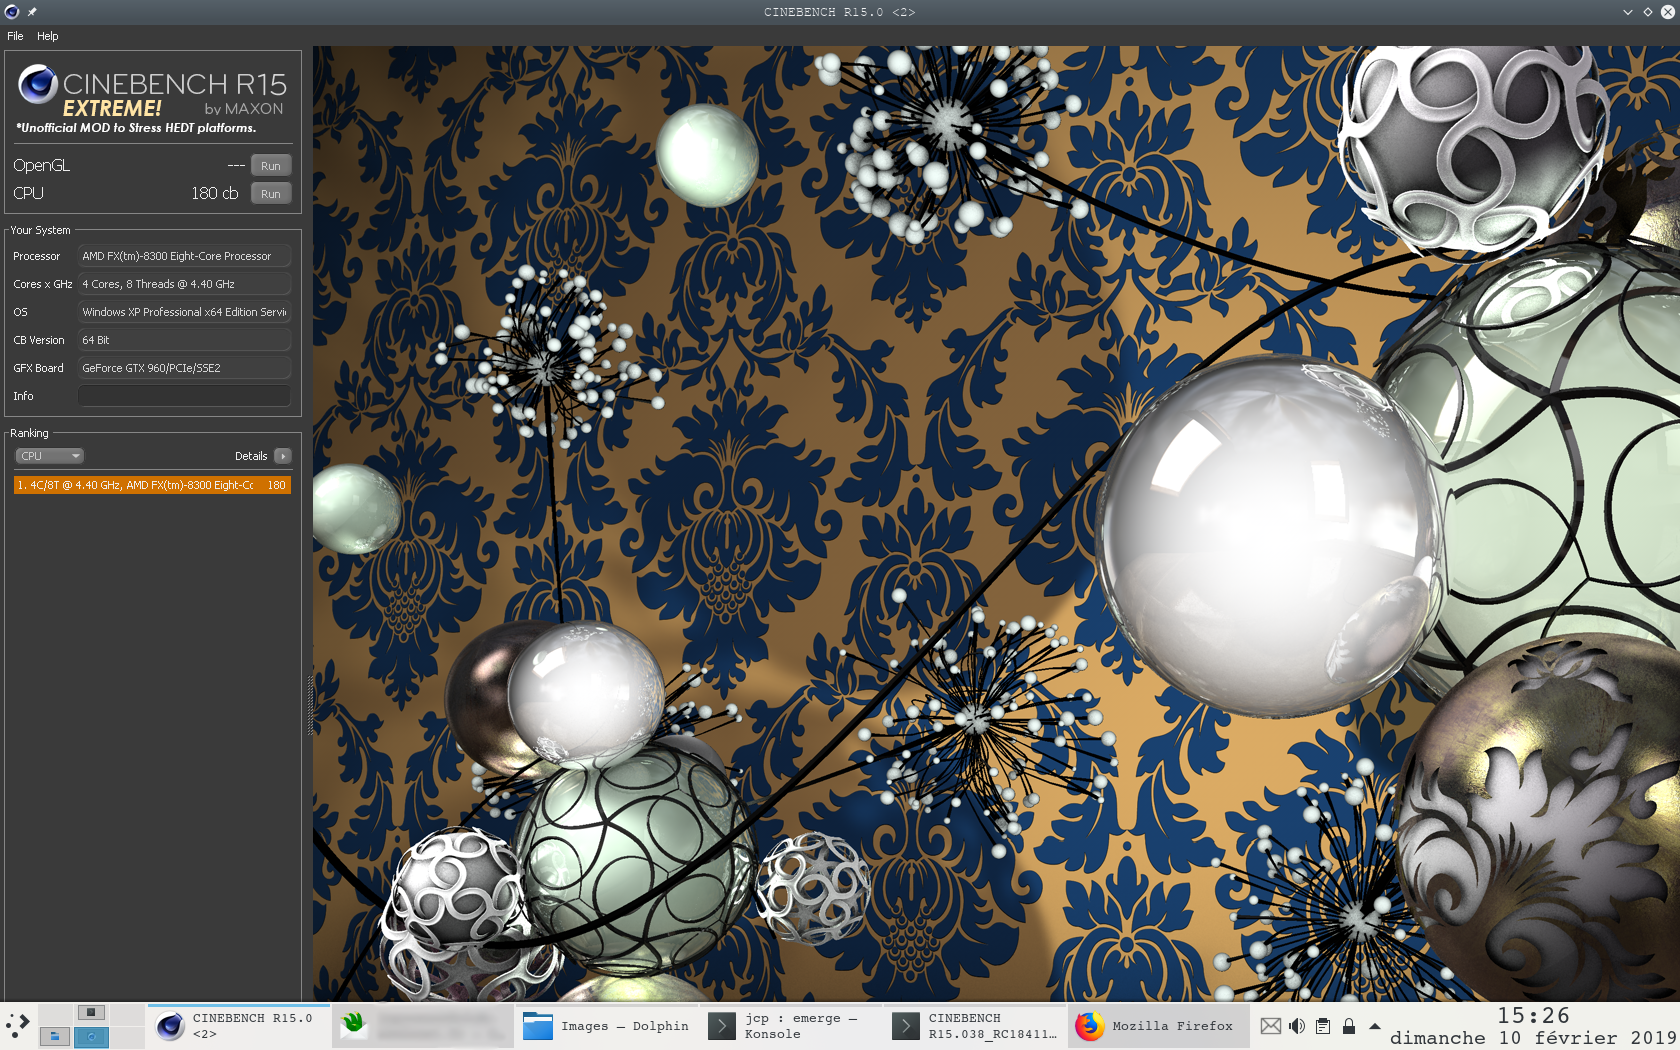The image size is (1680, 1050).
Task: Toggle the pin icon in the title bar
Action: (32, 12)
